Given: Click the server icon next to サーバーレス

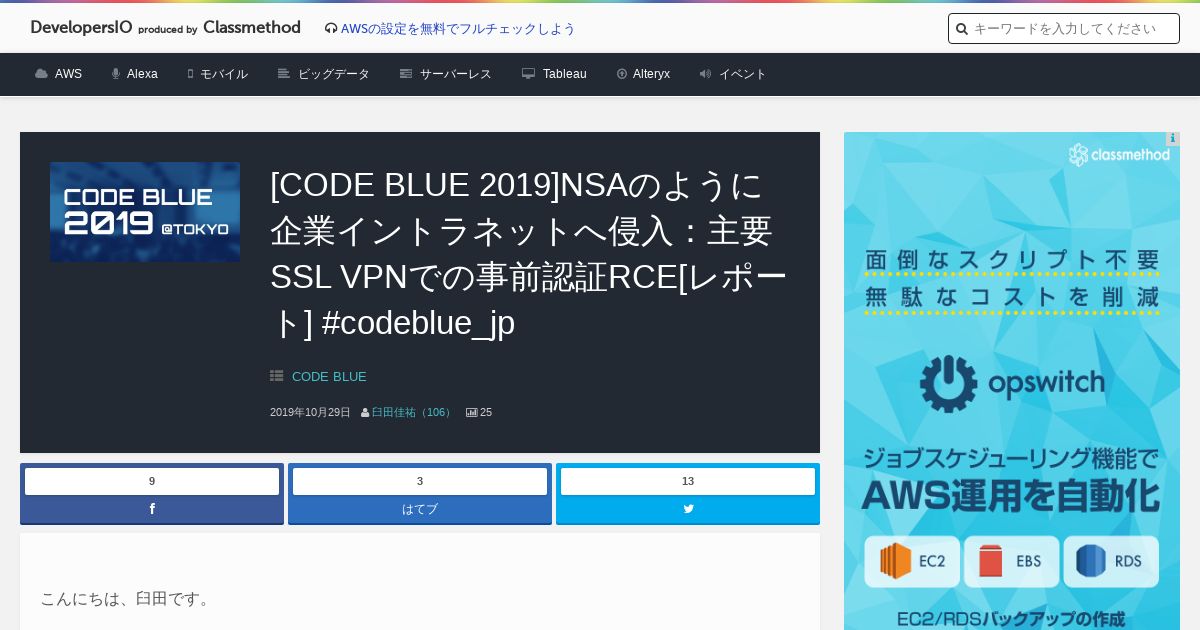Looking at the screenshot, I should point(406,74).
